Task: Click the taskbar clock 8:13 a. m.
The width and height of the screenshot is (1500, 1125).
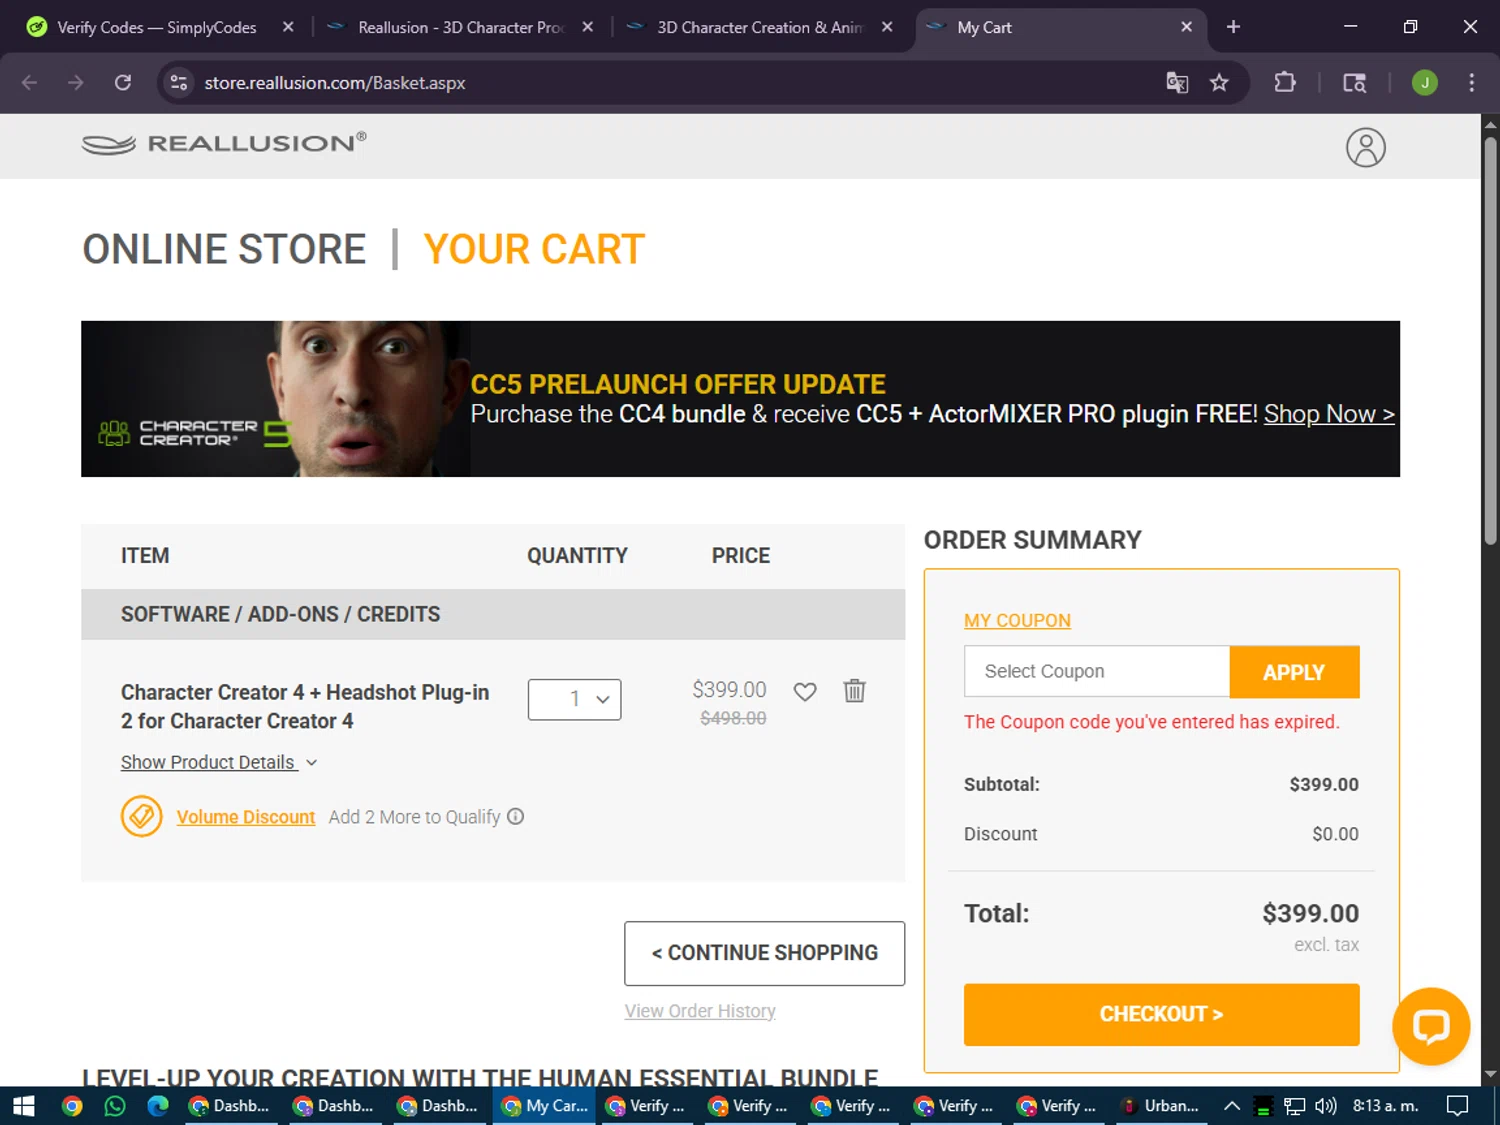Action: point(1385,1105)
